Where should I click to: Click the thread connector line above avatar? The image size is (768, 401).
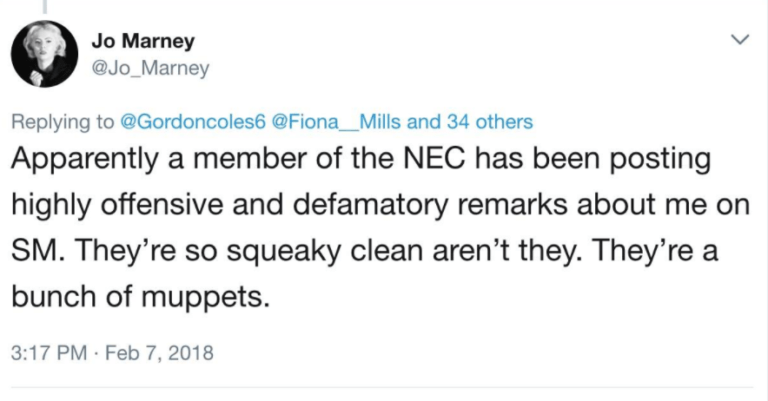coord(45,6)
